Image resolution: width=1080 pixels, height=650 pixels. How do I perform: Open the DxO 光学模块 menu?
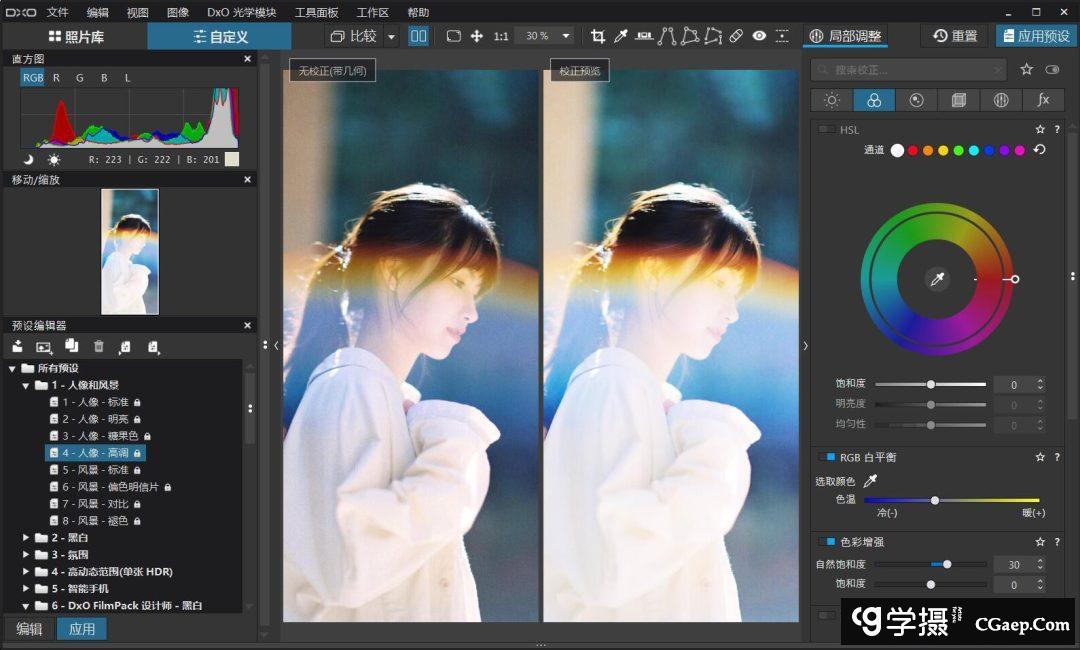click(x=241, y=12)
